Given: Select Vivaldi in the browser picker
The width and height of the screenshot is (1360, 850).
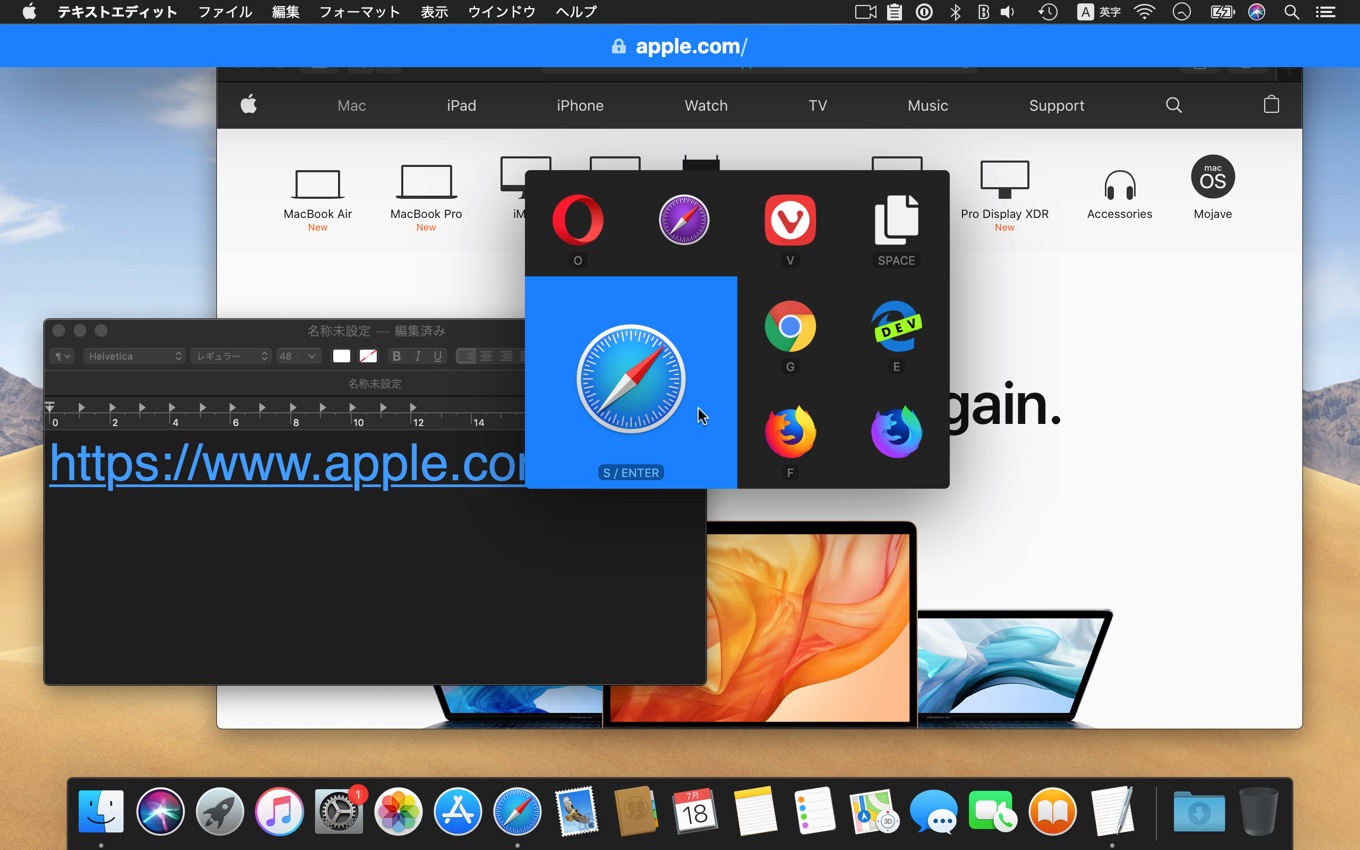Looking at the screenshot, I should click(790, 220).
